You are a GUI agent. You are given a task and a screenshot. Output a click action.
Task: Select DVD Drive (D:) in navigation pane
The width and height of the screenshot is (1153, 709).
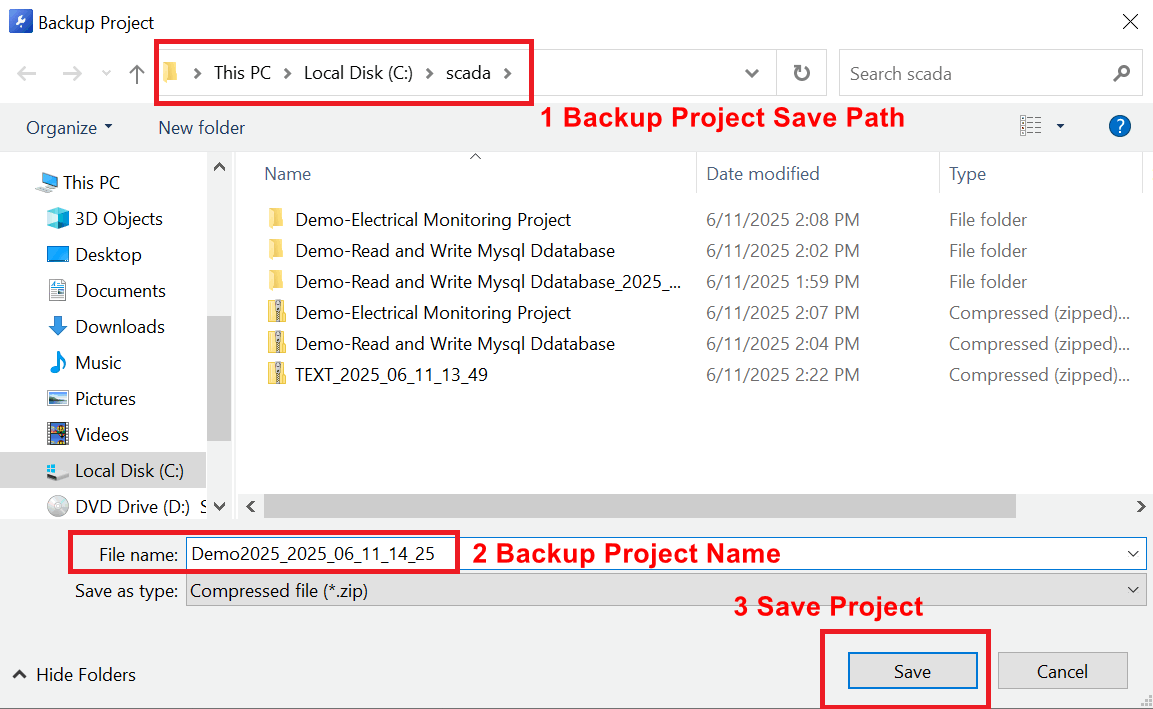[118, 507]
